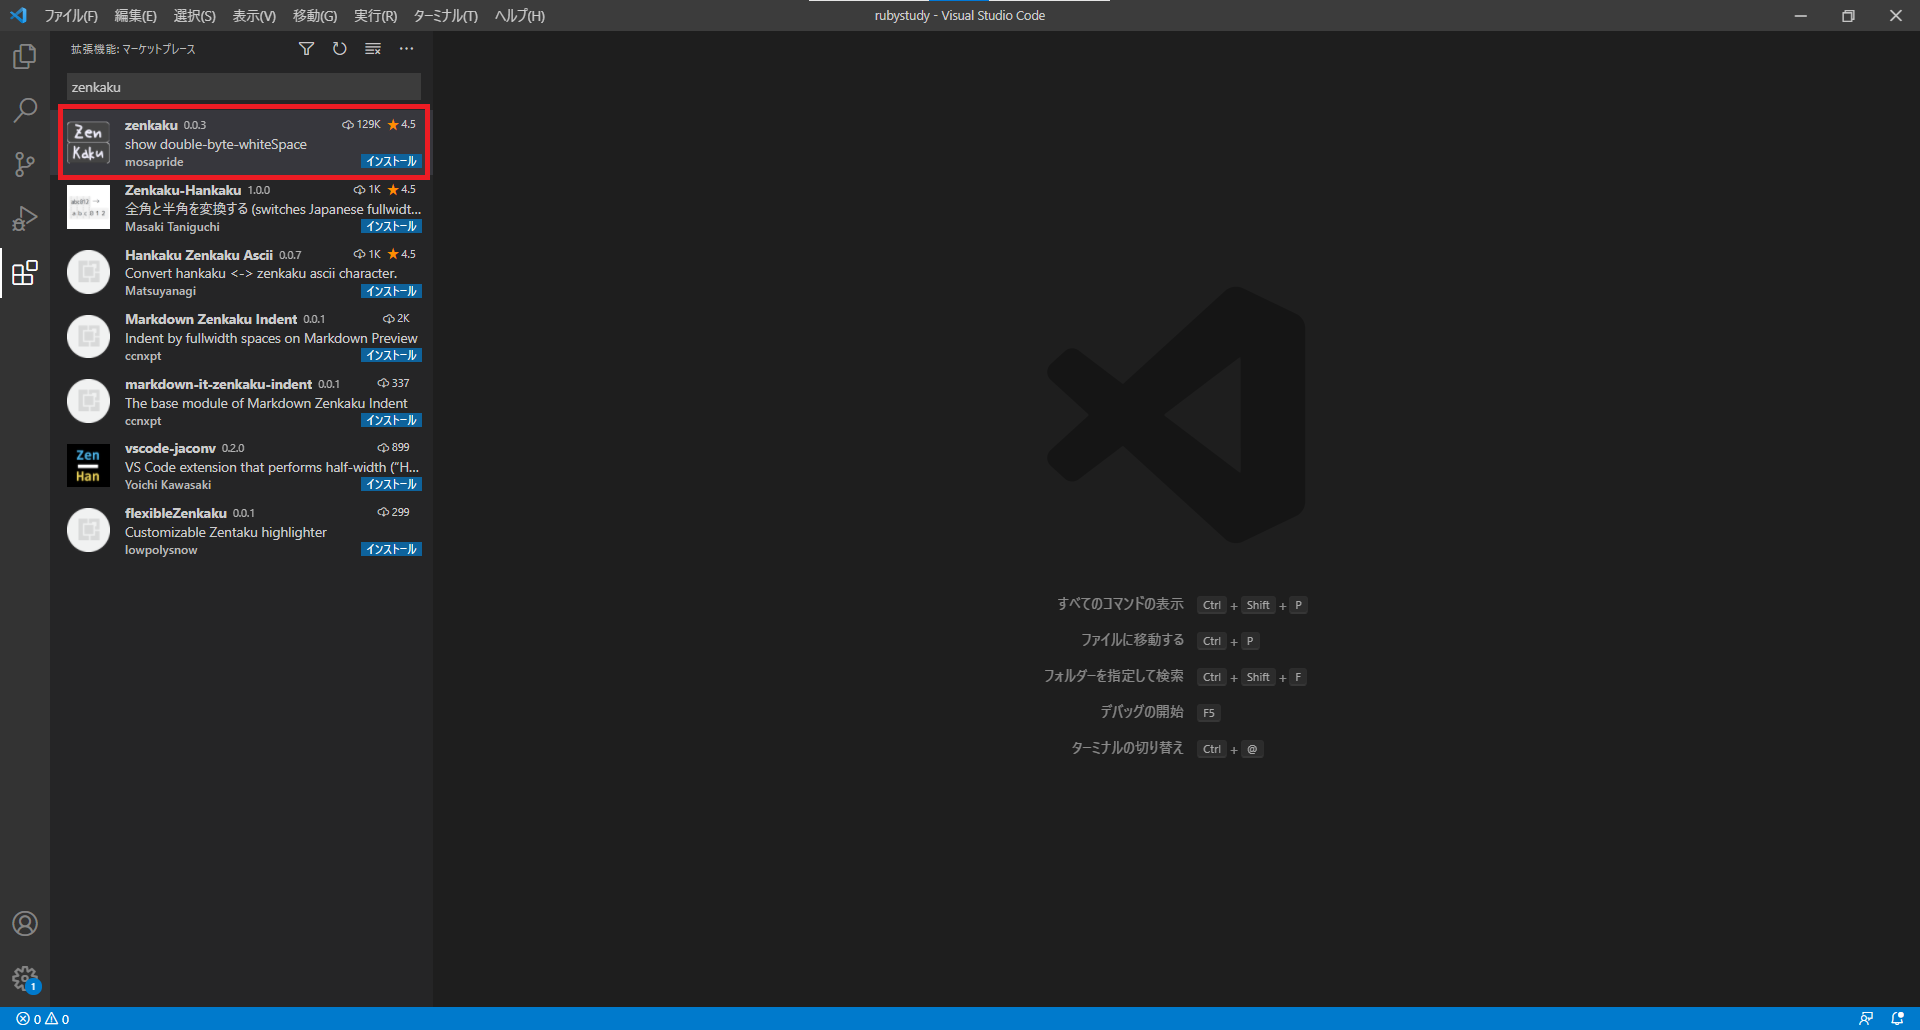Click the markdown-it-zenkaku-indent extension icon
Screen dimensions: 1920x1030
(x=88, y=401)
